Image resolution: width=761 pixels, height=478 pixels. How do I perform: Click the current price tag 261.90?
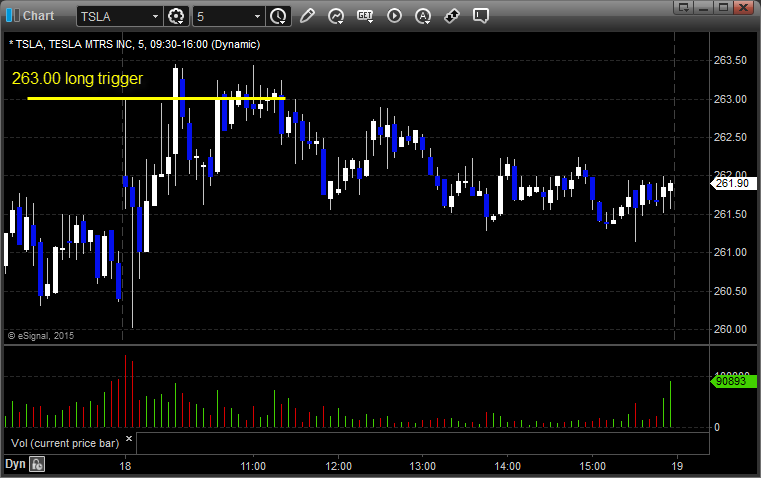(x=733, y=183)
